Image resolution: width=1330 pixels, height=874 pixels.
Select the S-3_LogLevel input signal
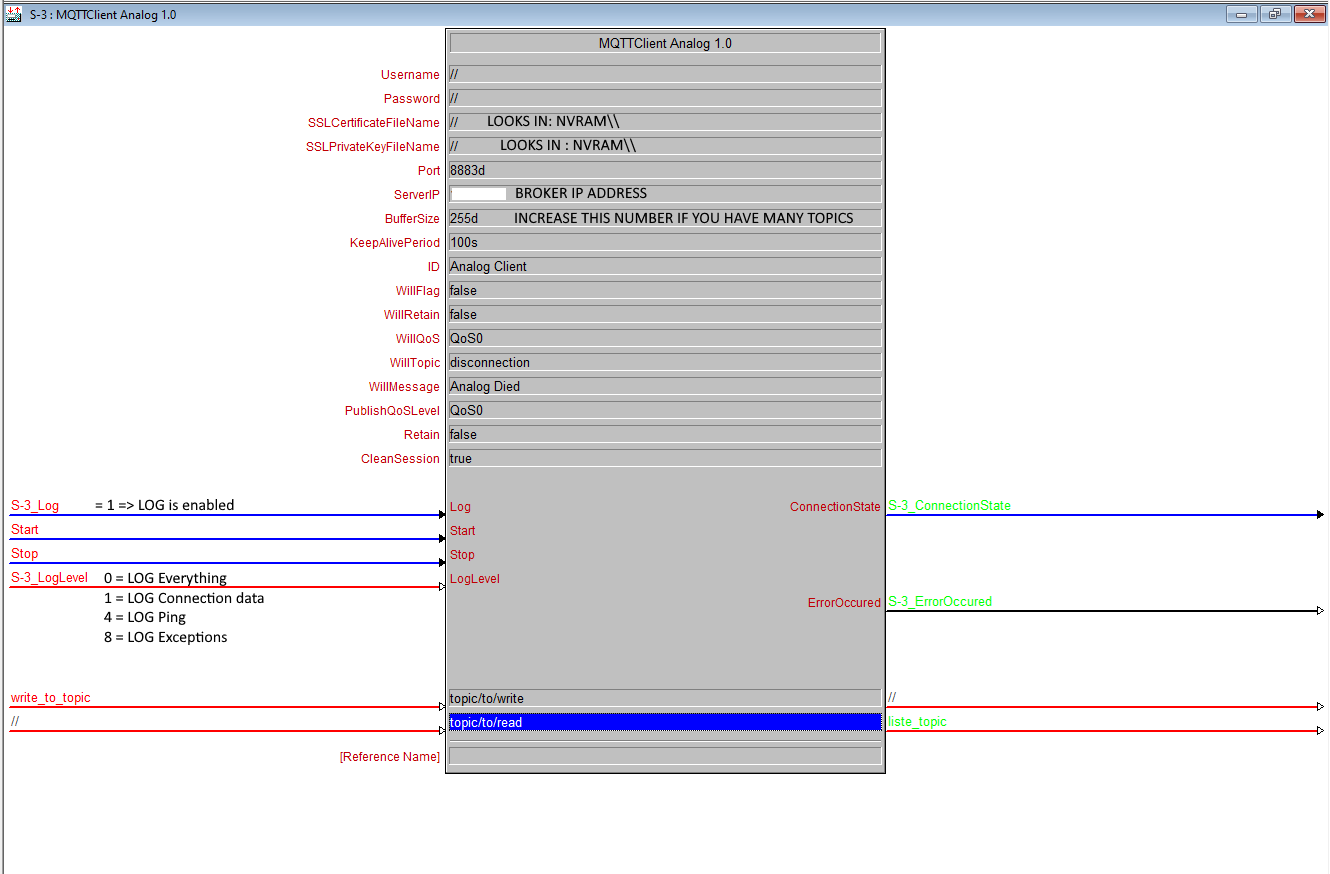[x=49, y=578]
